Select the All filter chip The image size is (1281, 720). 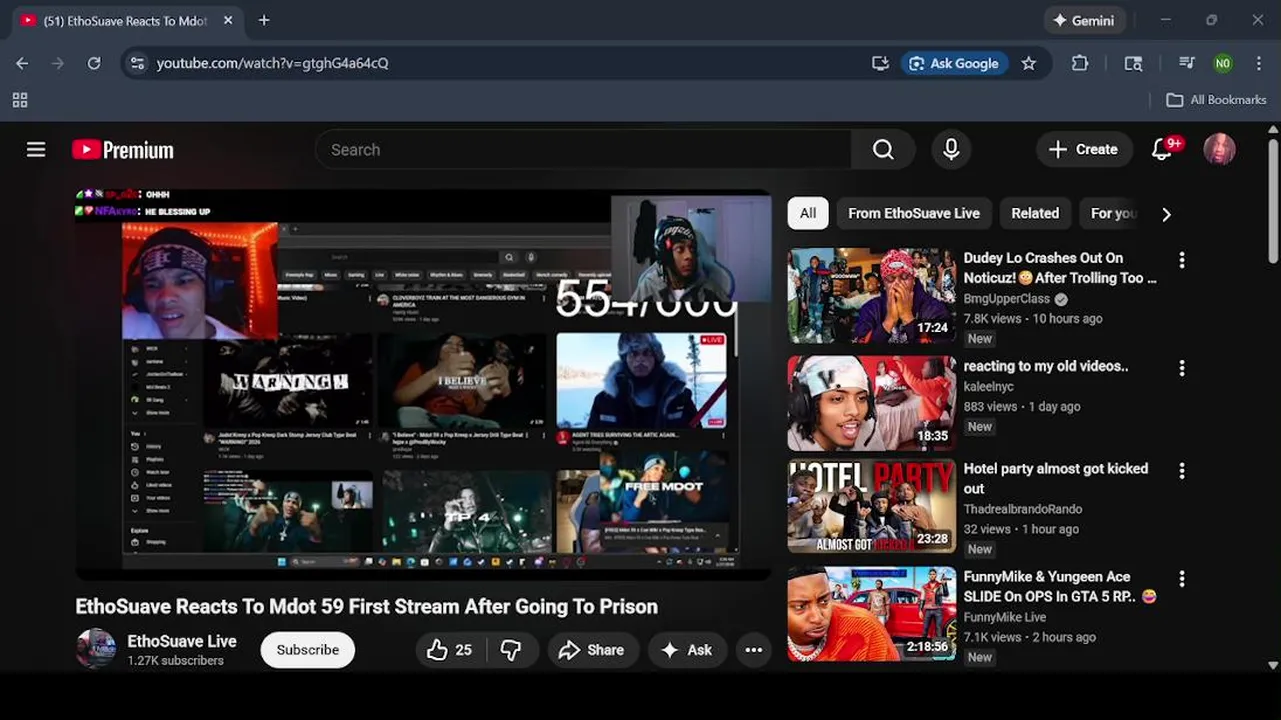point(808,213)
